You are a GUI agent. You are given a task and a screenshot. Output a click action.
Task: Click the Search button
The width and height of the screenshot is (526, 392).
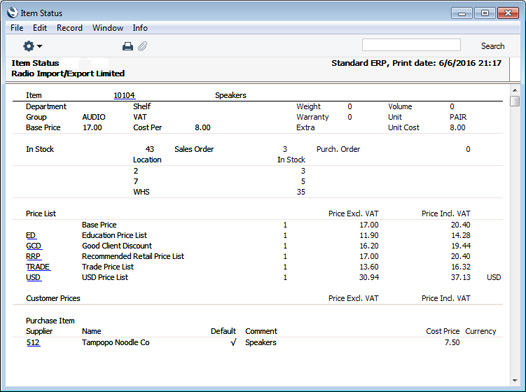[x=492, y=46]
